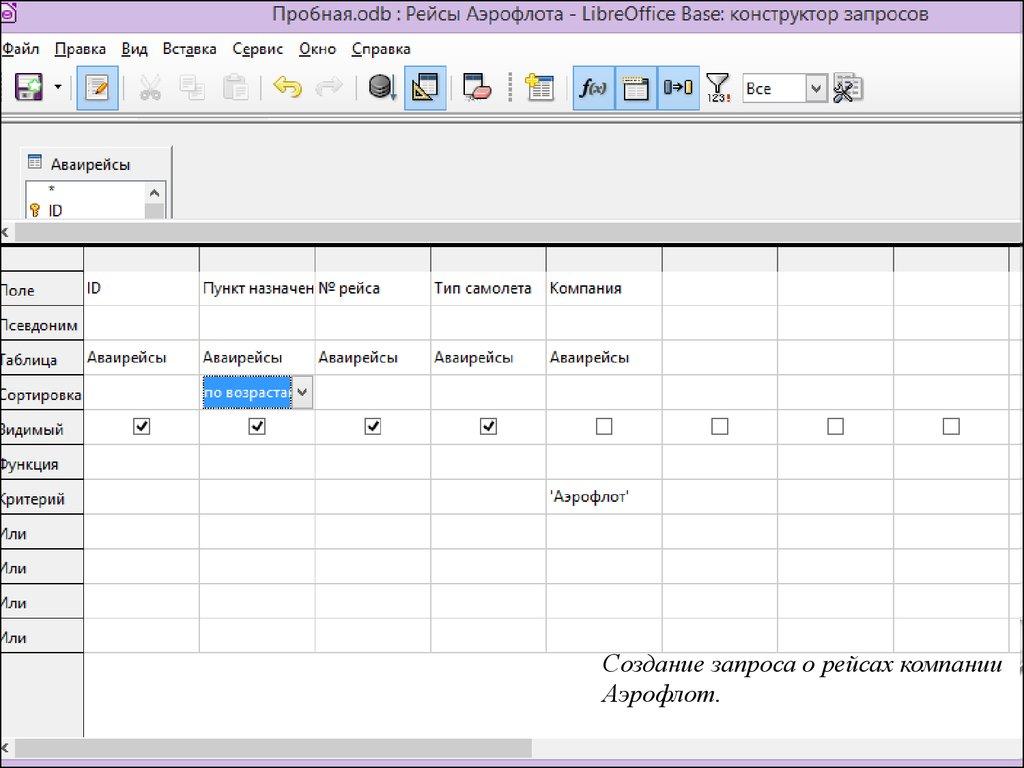
Task: Uncheck Visible checkbox in ID column
Action: click(141, 427)
